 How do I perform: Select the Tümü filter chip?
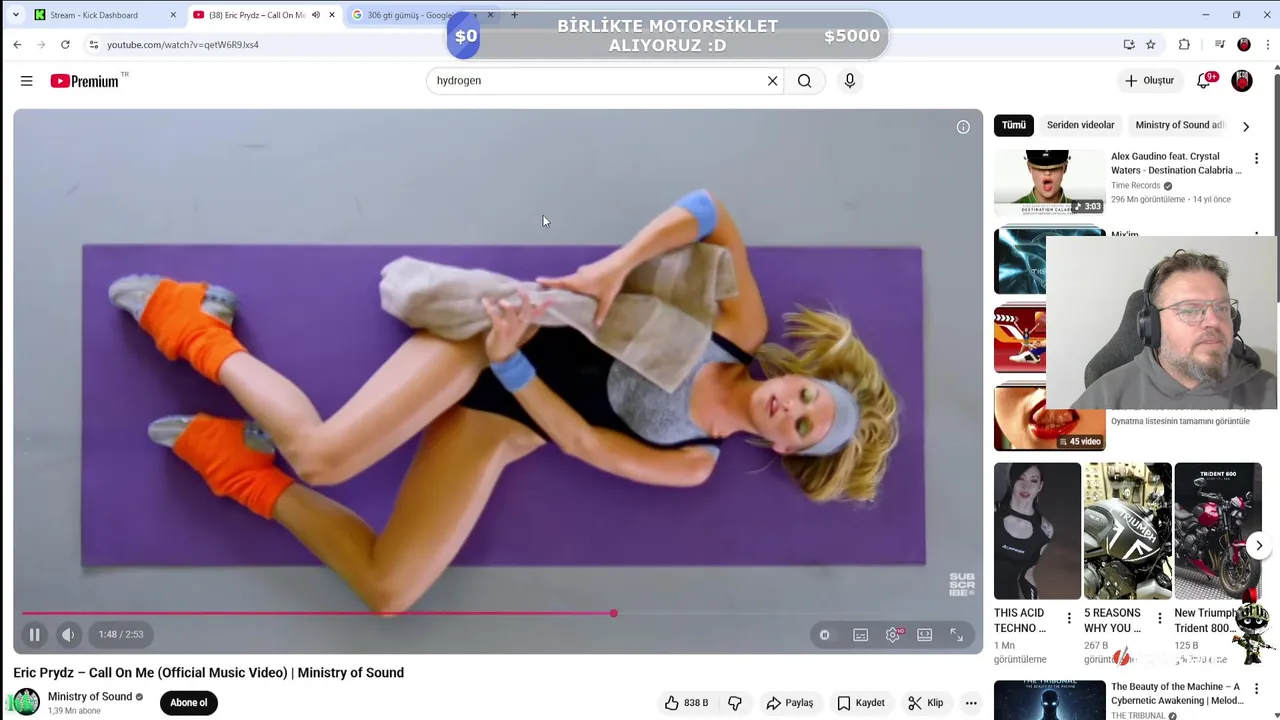pos(1014,125)
